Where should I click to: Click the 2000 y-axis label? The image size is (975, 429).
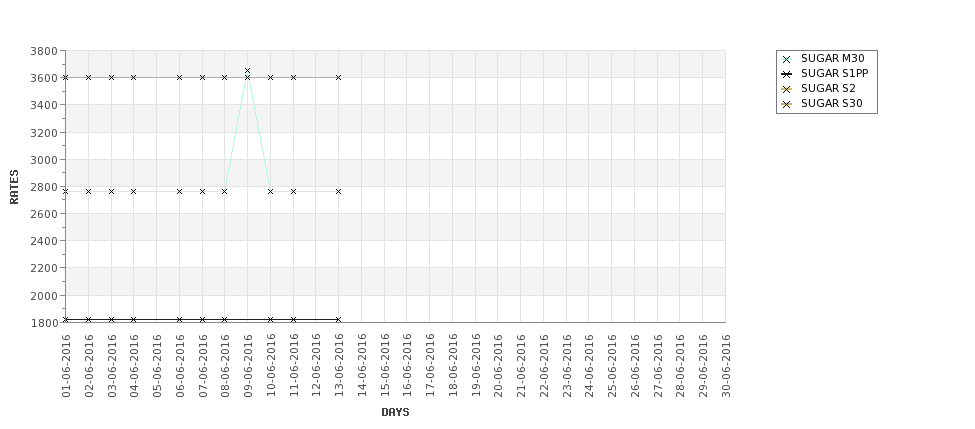44,295
